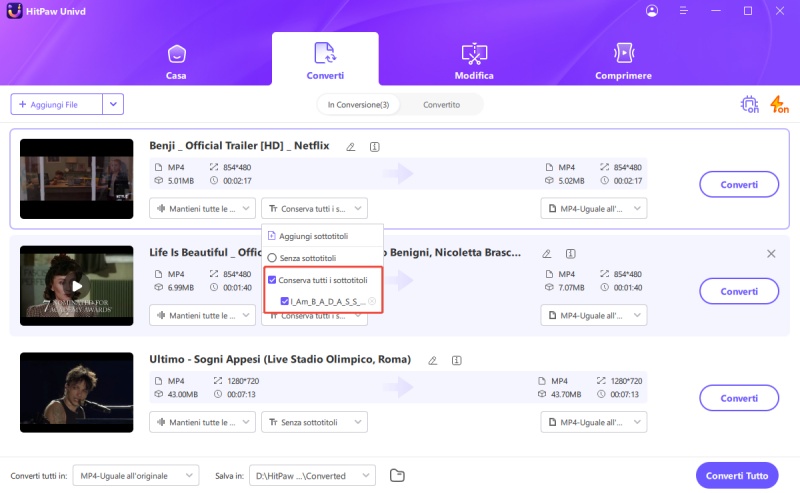Toggle the hardware acceleration chip icon

[x=750, y=104]
